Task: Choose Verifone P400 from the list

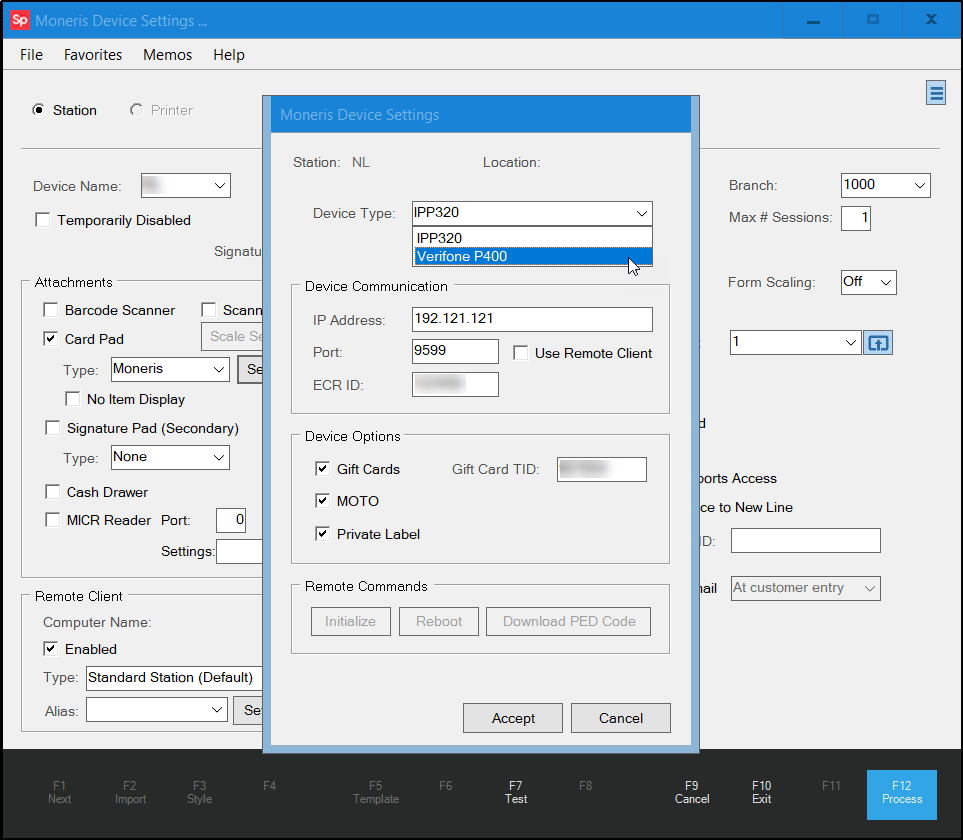Action: [532, 256]
